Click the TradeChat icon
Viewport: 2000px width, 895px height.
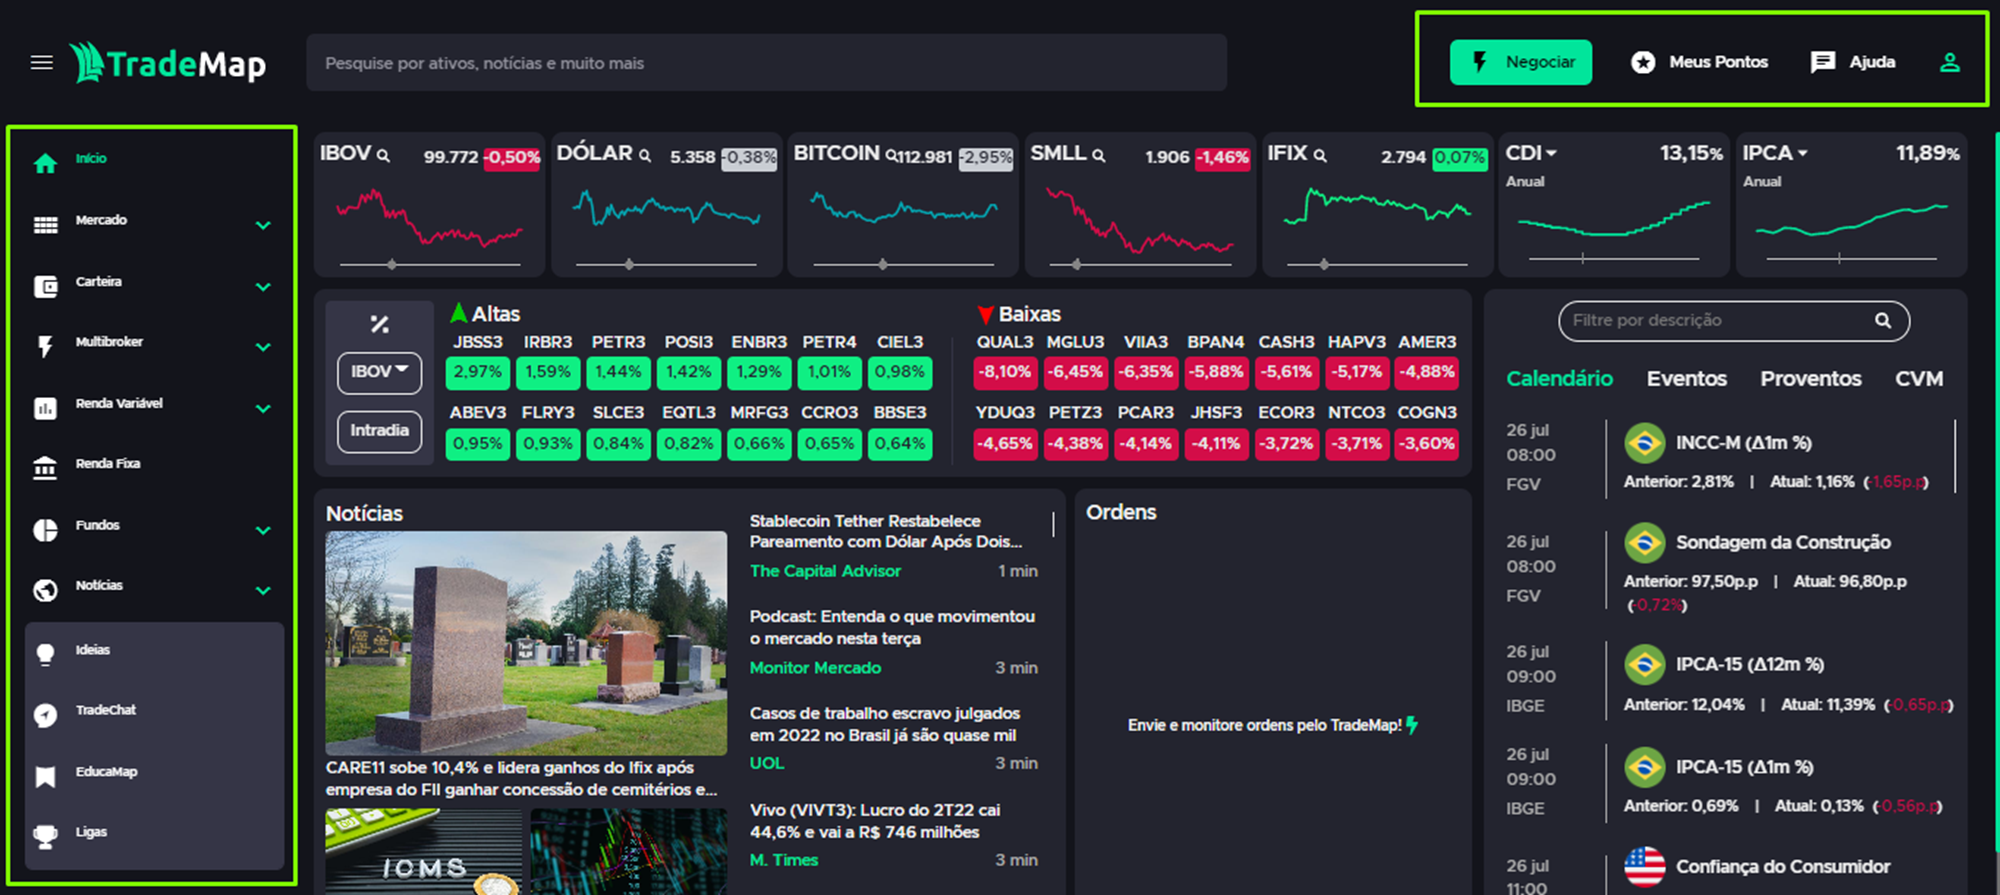[x=45, y=715]
